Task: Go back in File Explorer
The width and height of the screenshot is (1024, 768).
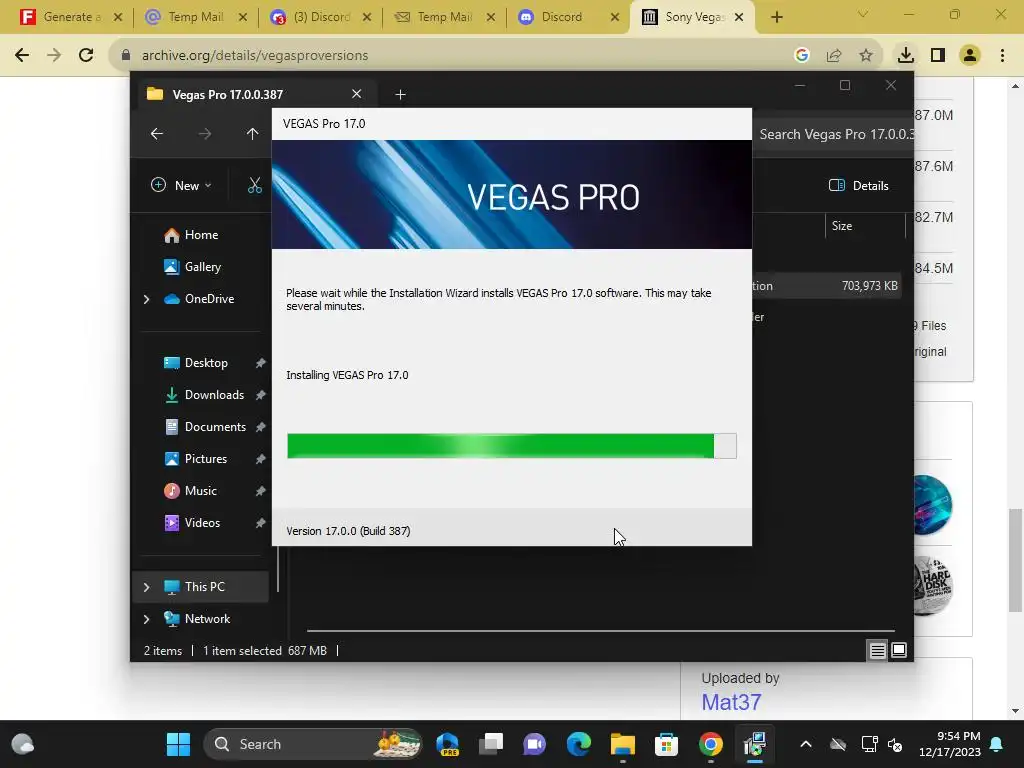Action: click(157, 134)
